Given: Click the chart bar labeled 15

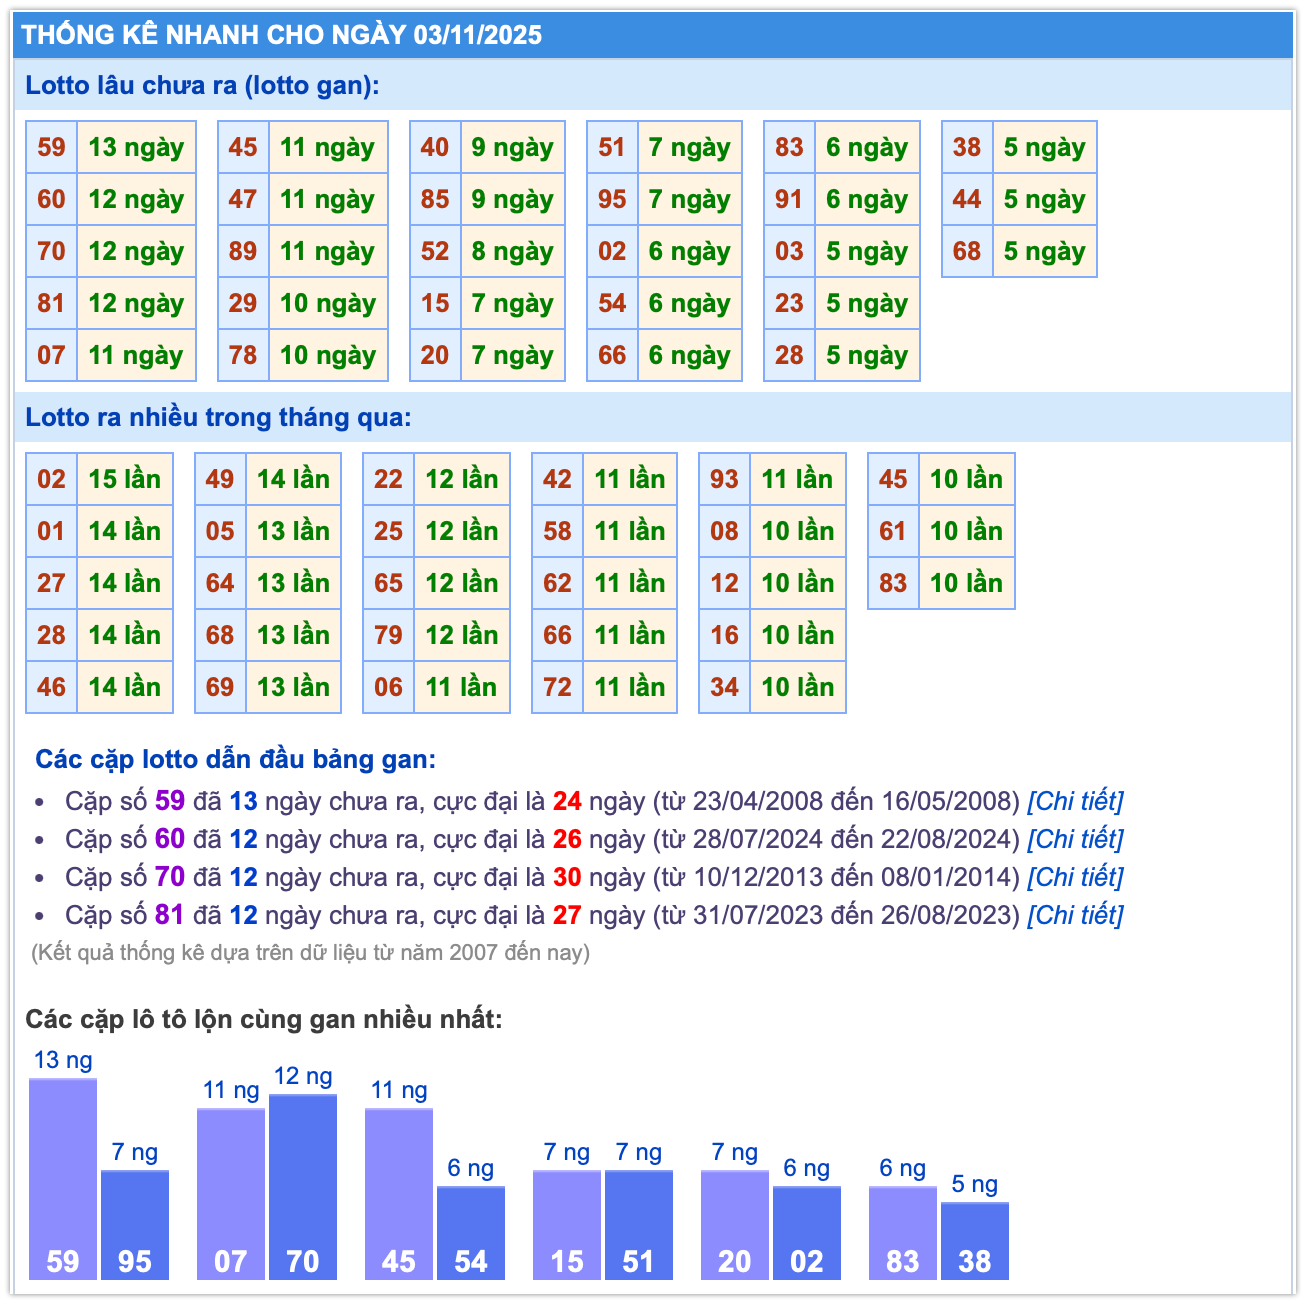Looking at the screenshot, I should click(x=567, y=1225).
